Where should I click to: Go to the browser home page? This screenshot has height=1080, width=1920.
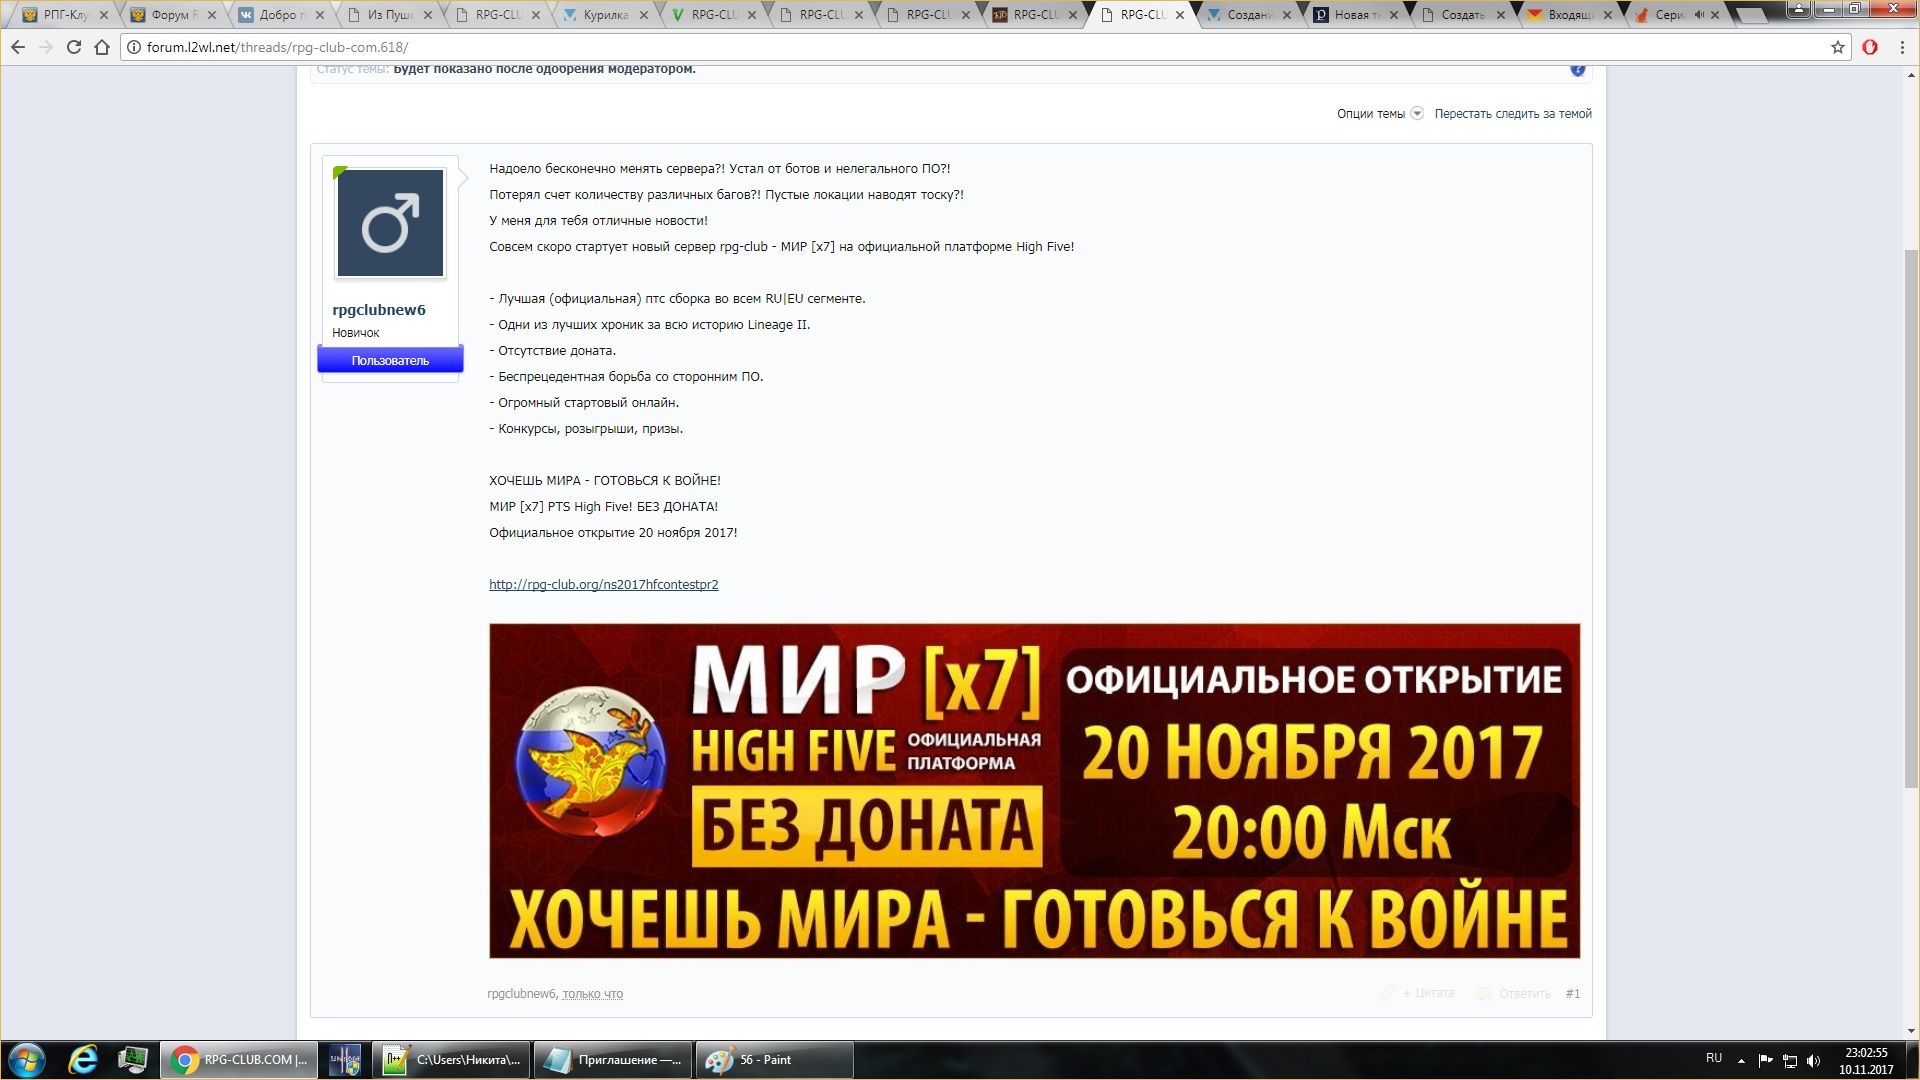point(102,47)
